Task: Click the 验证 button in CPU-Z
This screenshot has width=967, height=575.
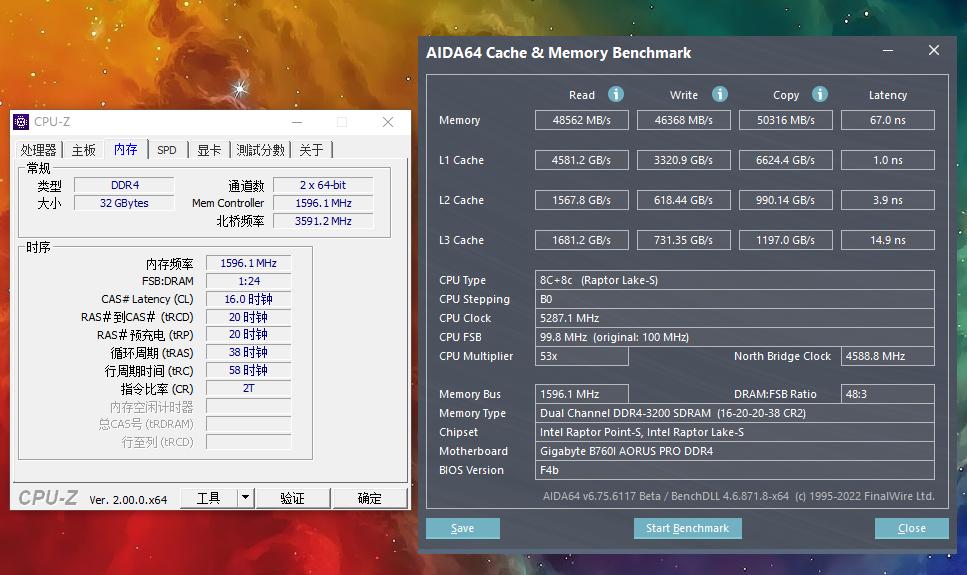Action: point(292,498)
